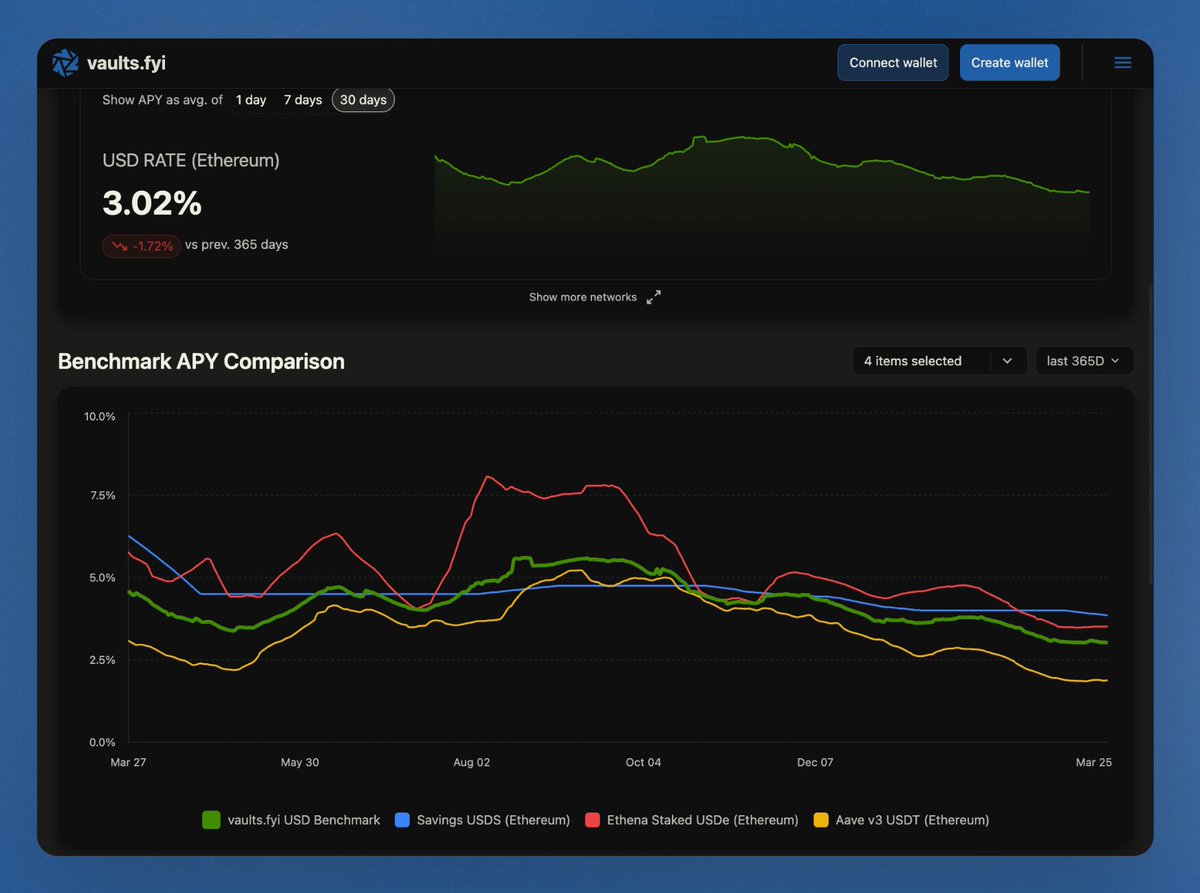Select the 1 day APY average

pos(251,100)
